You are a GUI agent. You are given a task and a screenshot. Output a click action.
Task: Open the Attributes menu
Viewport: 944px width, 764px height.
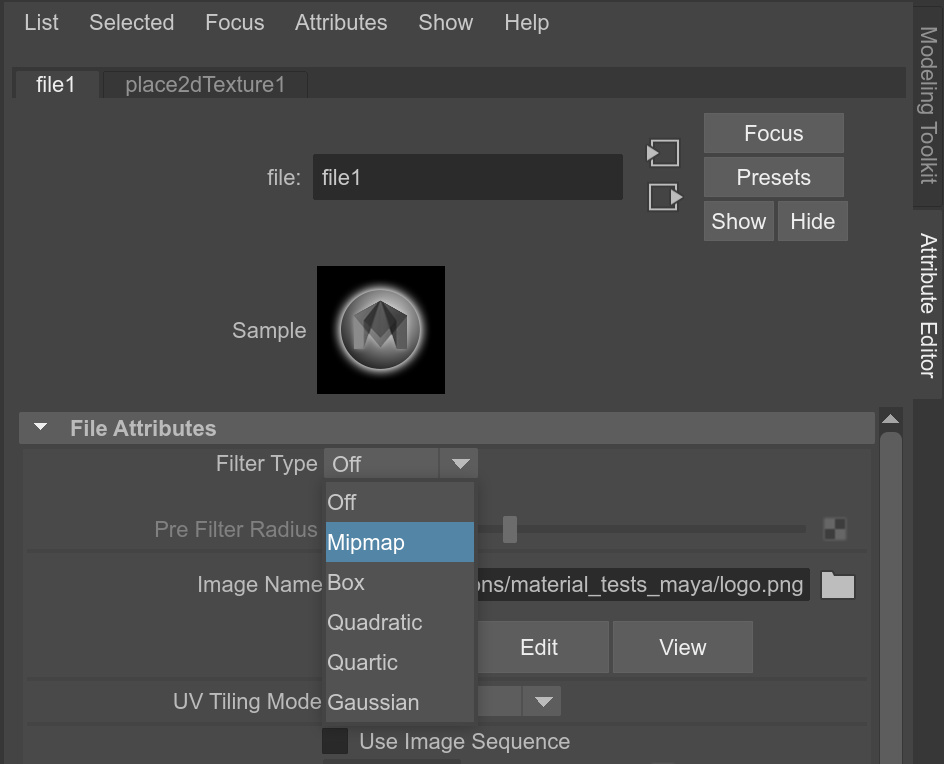tap(341, 22)
